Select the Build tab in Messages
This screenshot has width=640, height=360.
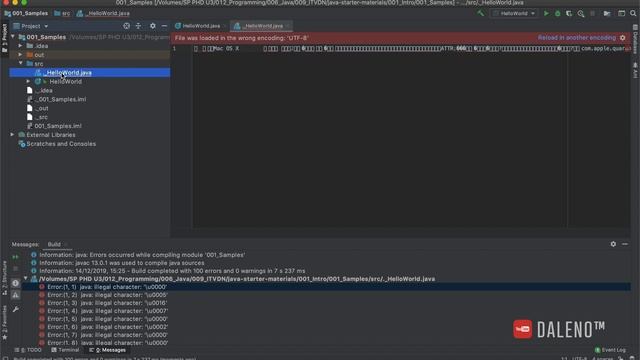(54, 244)
